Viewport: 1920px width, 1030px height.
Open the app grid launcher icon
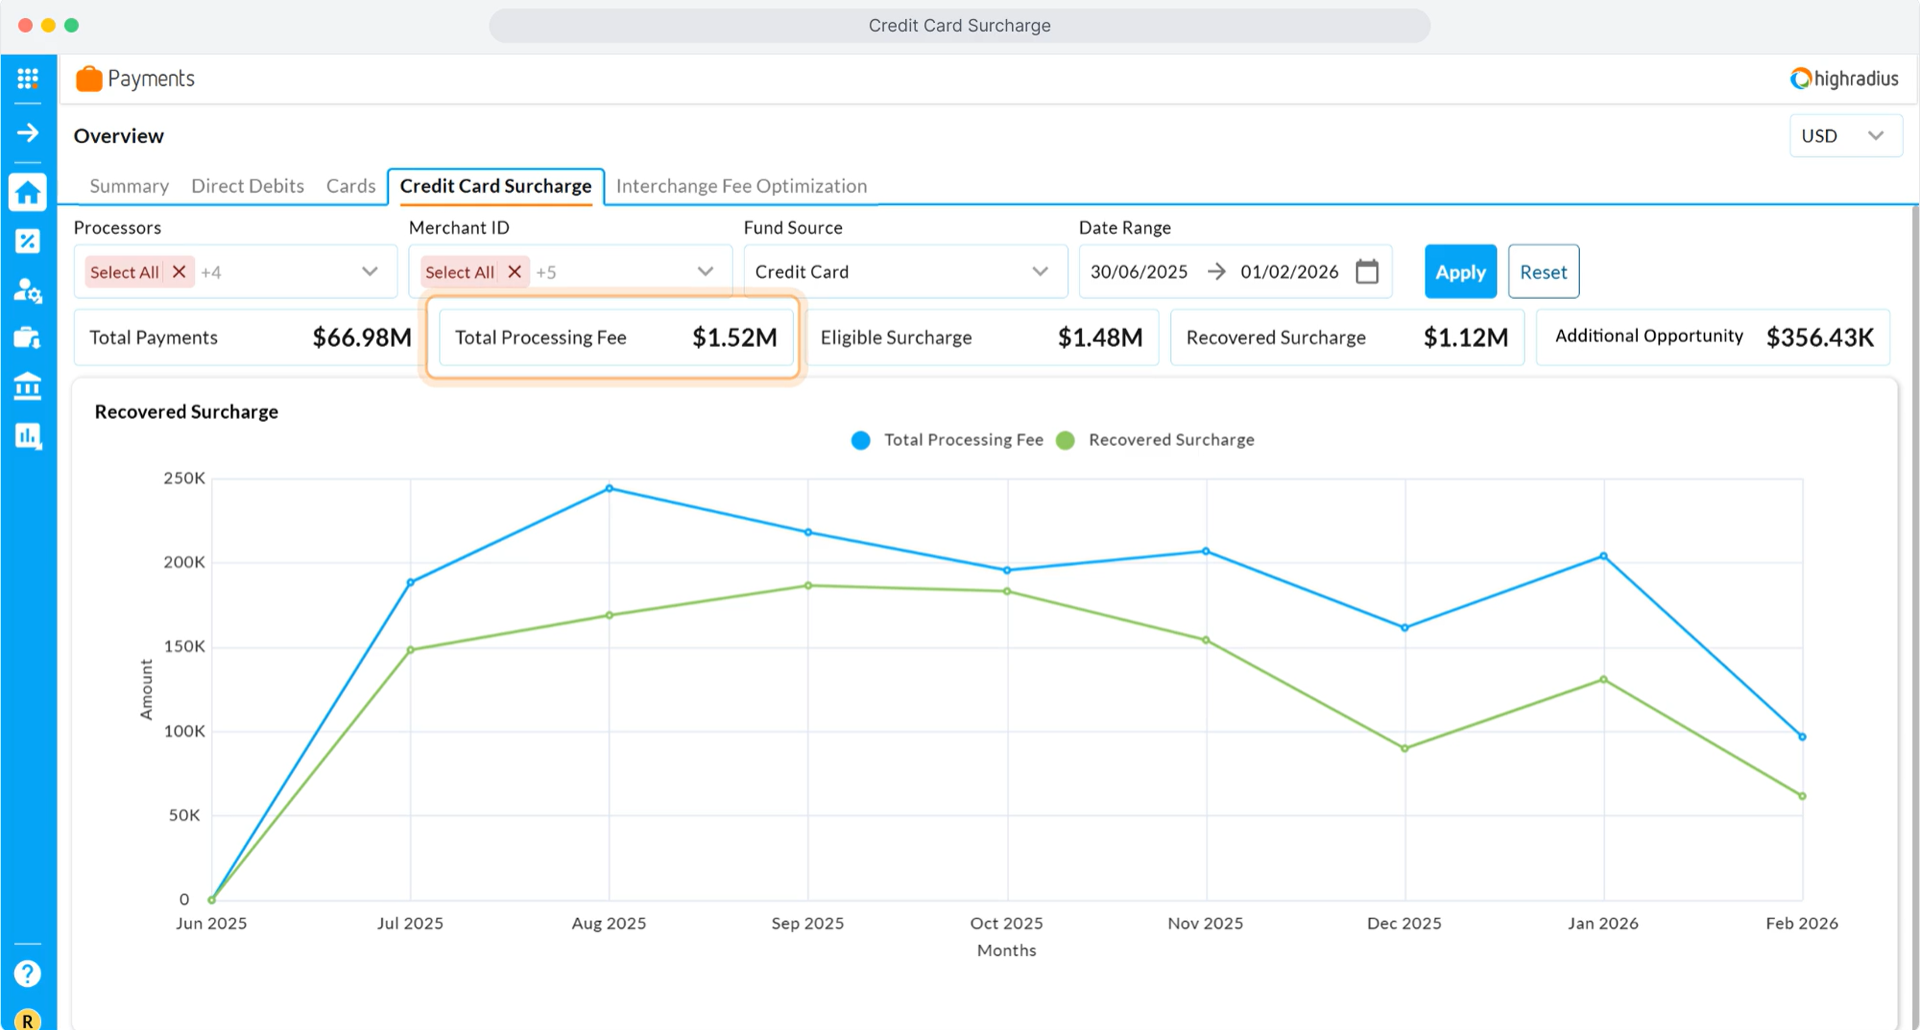(x=28, y=78)
